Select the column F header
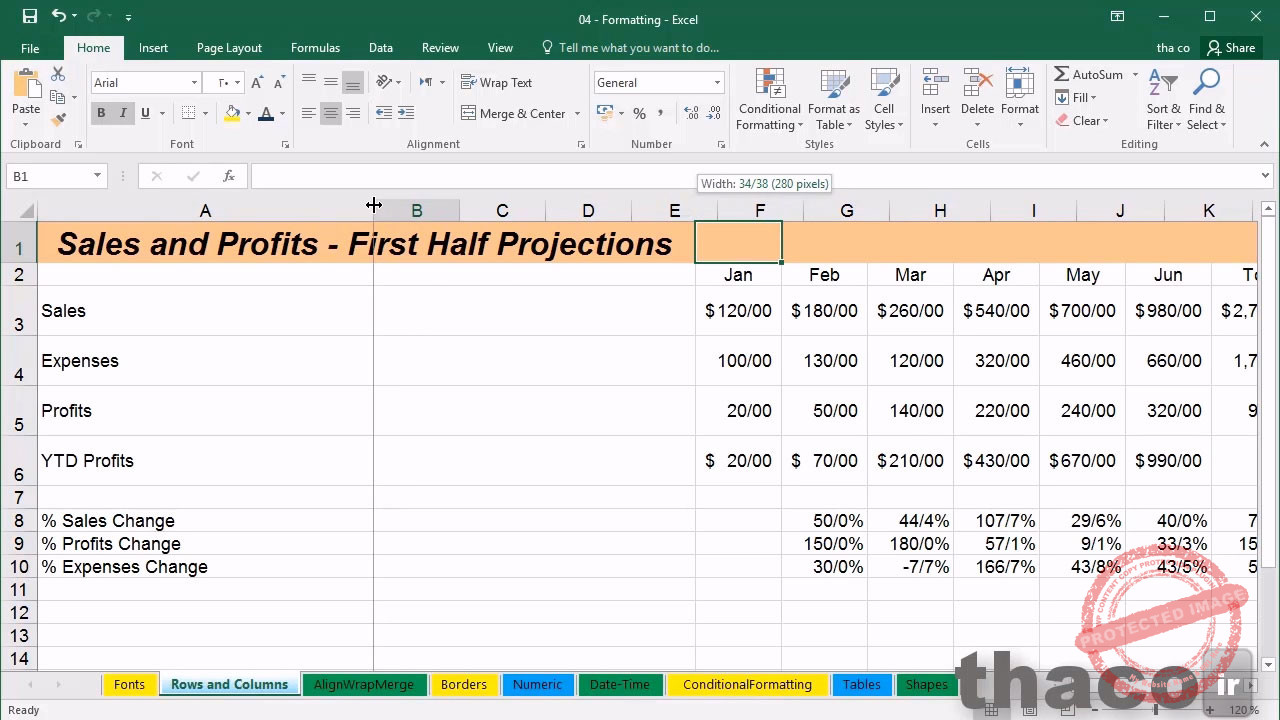This screenshot has height=720, width=1280. [x=760, y=211]
